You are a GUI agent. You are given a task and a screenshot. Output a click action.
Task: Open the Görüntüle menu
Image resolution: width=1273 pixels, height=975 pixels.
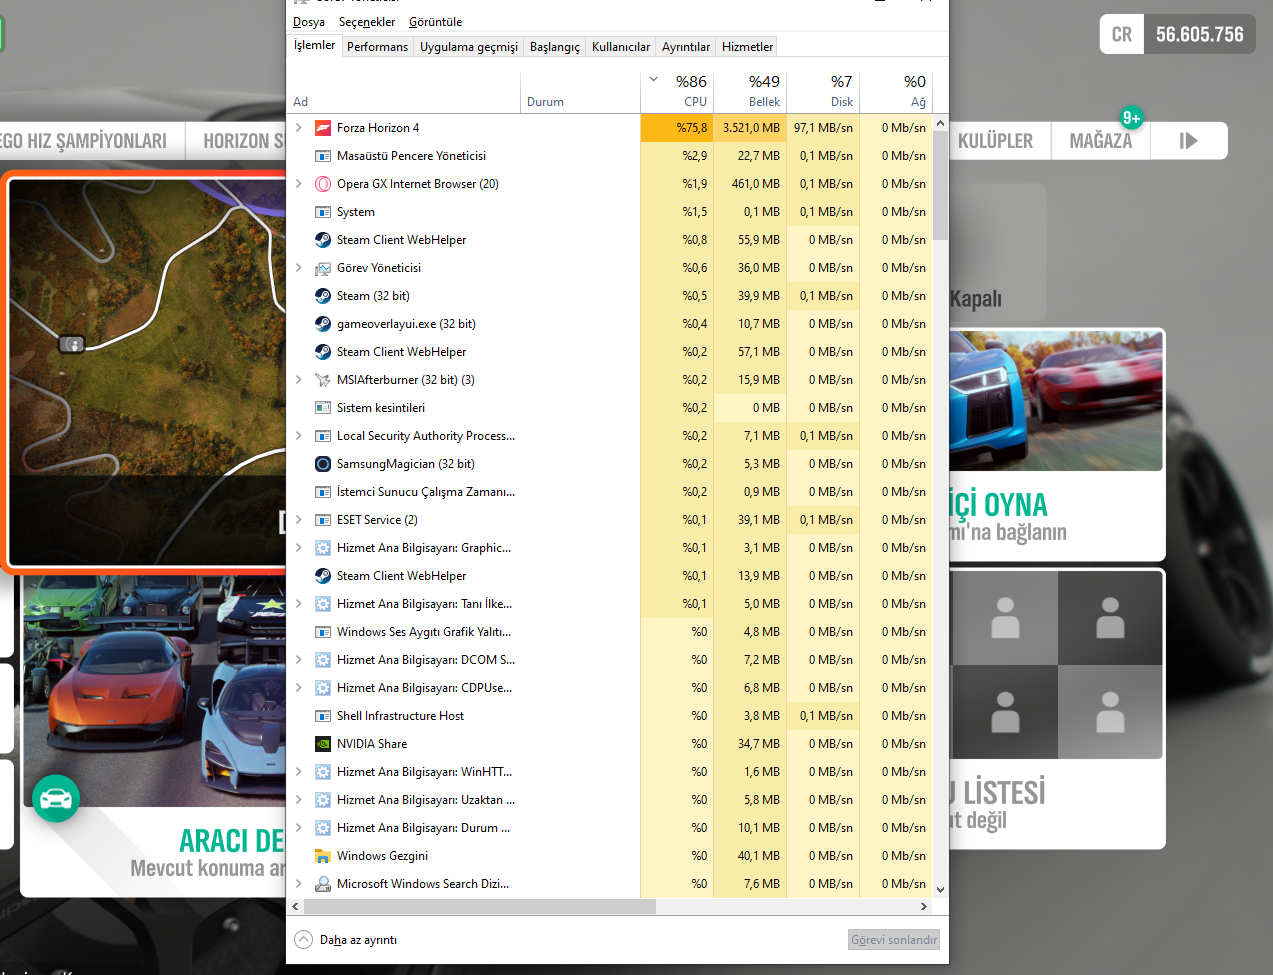tap(435, 22)
